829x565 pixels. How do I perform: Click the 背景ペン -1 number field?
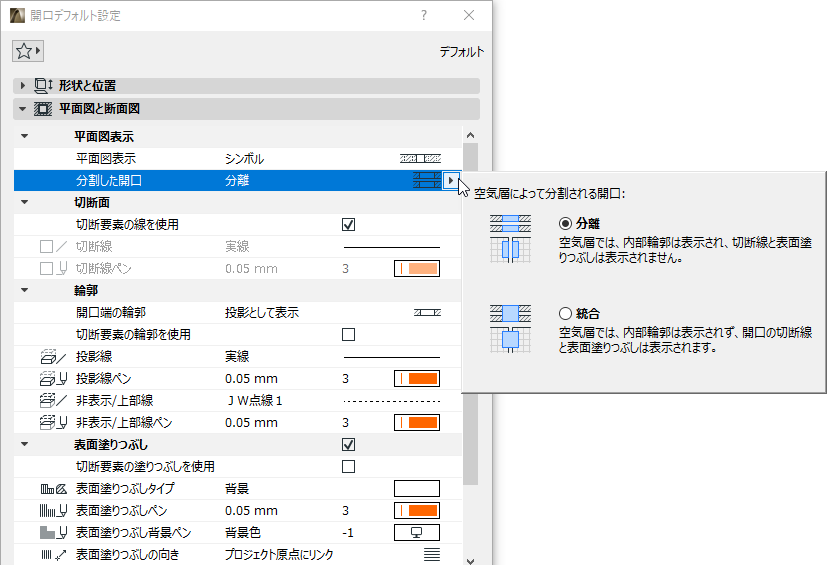[x=347, y=533]
